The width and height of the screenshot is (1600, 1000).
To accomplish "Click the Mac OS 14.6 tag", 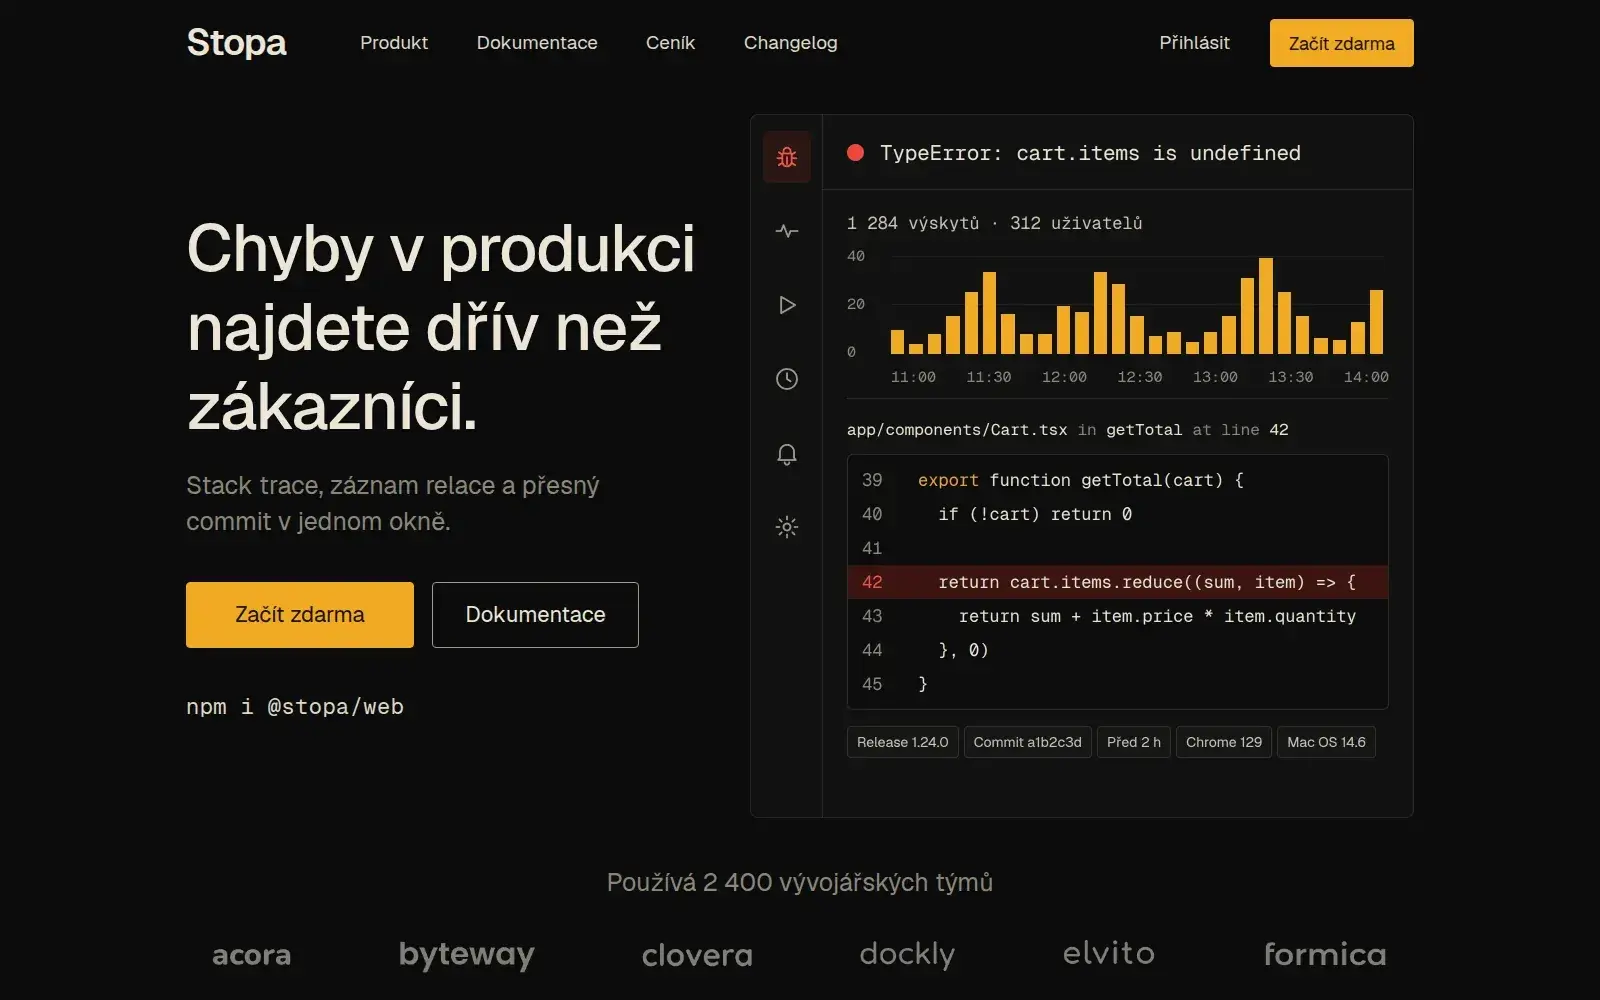I will (x=1326, y=742).
